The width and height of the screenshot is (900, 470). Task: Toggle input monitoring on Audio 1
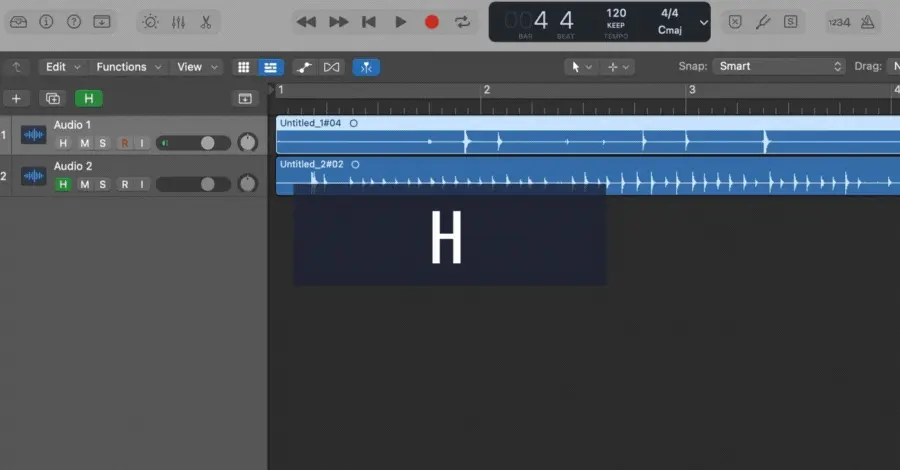click(x=142, y=143)
